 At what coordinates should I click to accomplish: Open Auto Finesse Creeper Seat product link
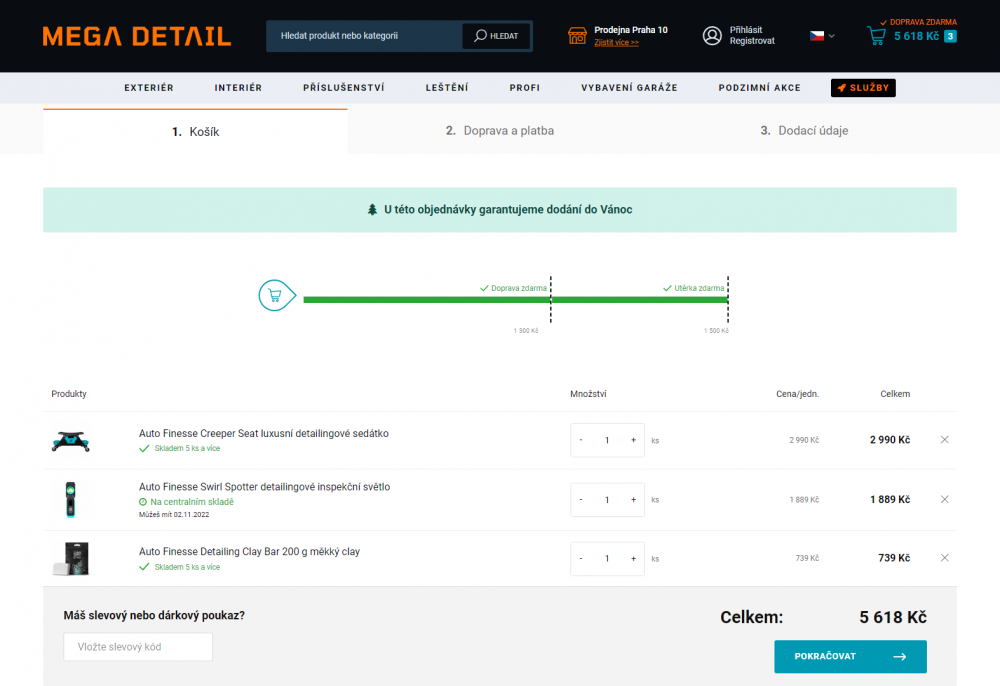(263, 434)
